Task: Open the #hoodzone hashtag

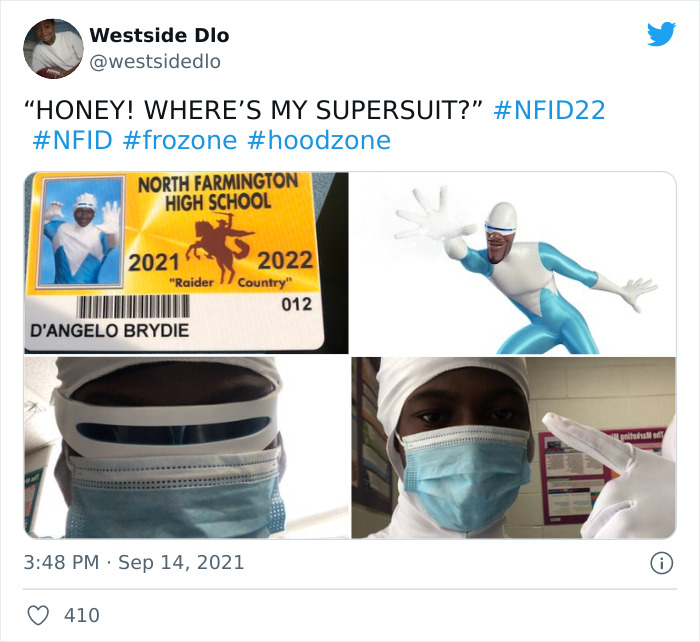Action: tap(319, 140)
